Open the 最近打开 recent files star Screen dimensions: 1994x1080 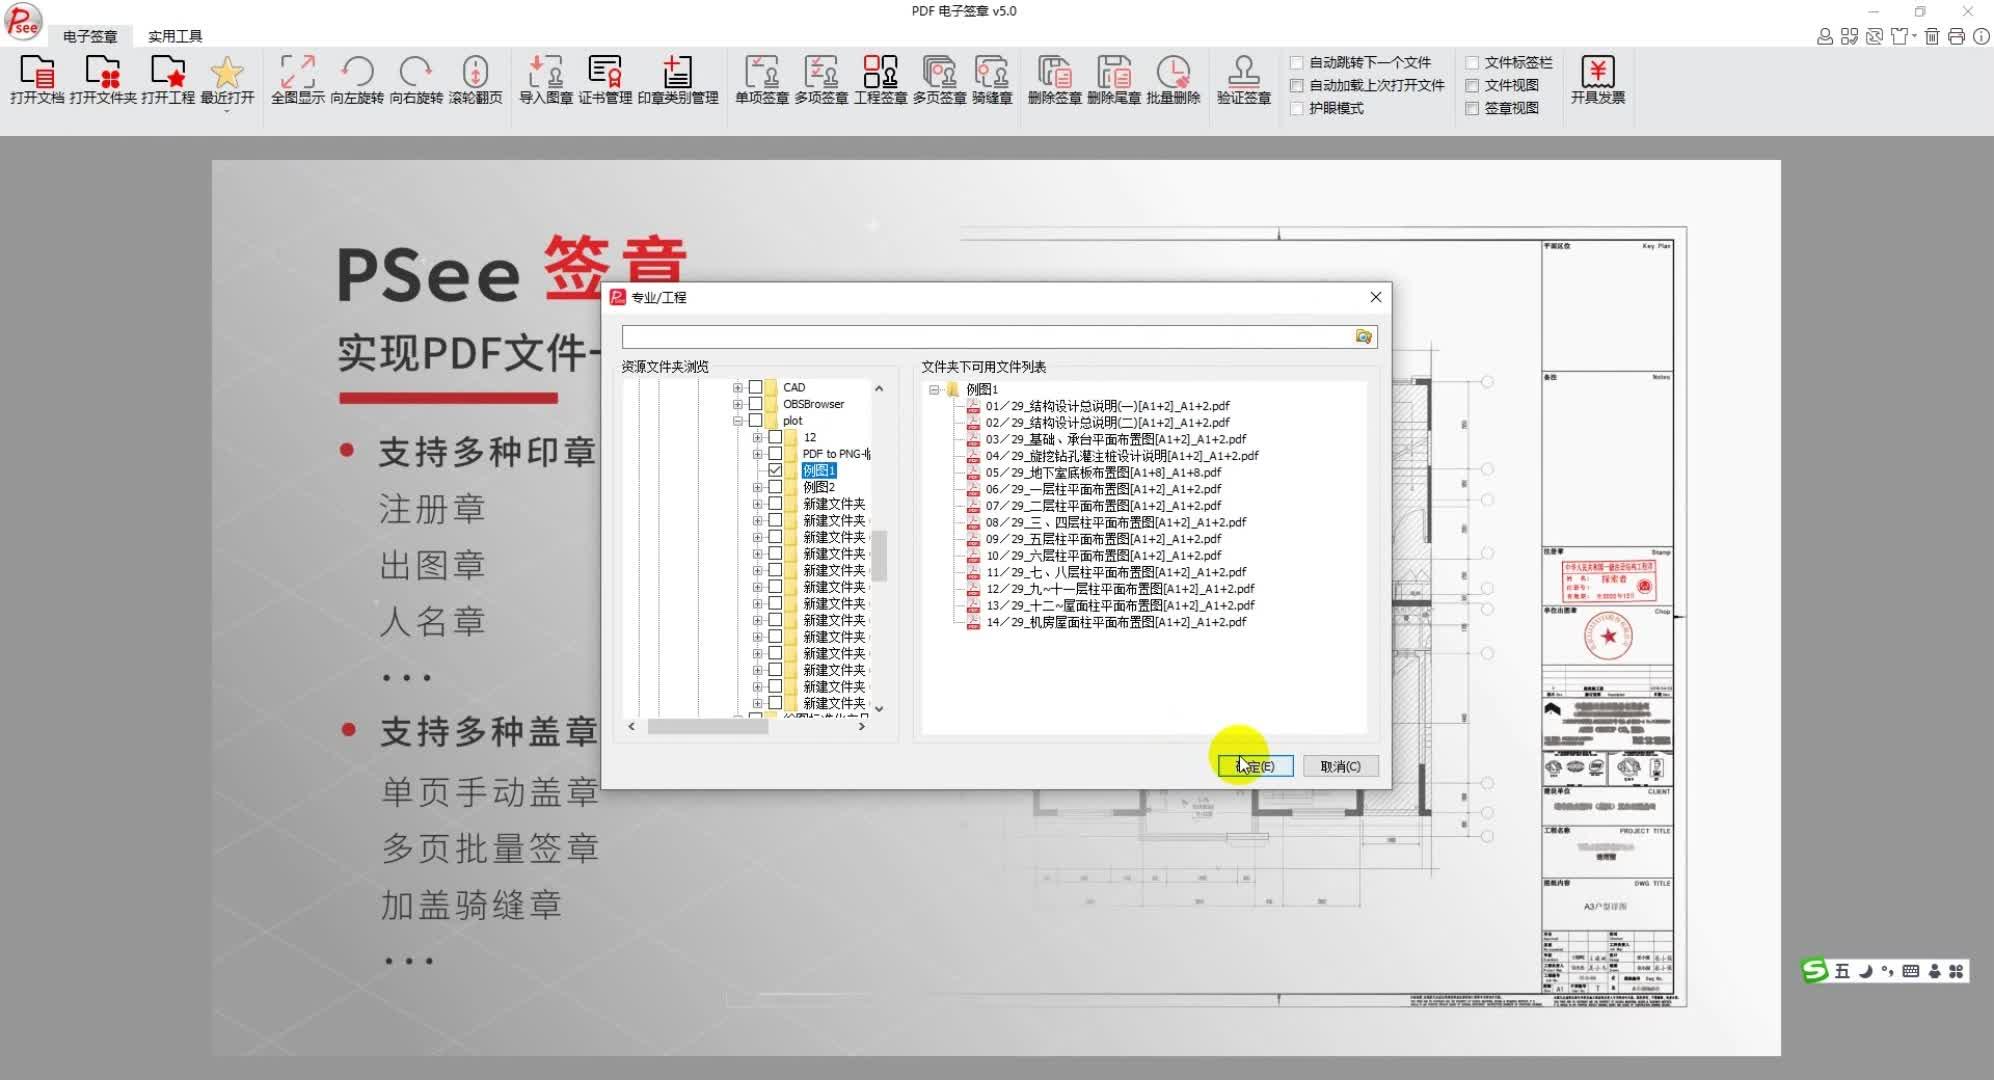pos(227,72)
